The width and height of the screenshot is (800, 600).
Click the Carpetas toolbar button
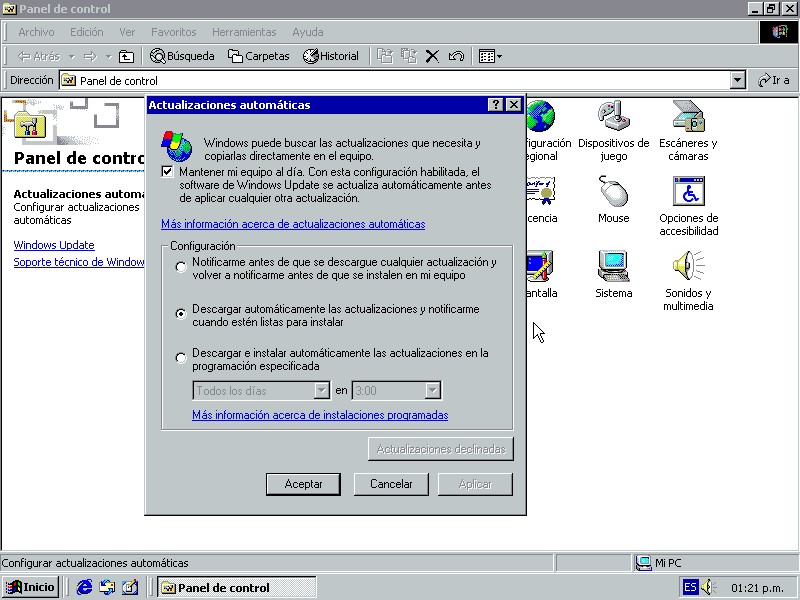click(x=259, y=56)
